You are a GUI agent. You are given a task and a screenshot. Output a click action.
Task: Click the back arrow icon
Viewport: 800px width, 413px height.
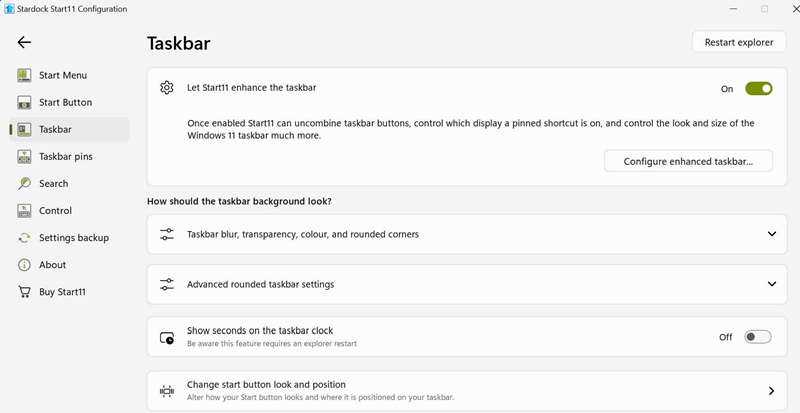(24, 42)
